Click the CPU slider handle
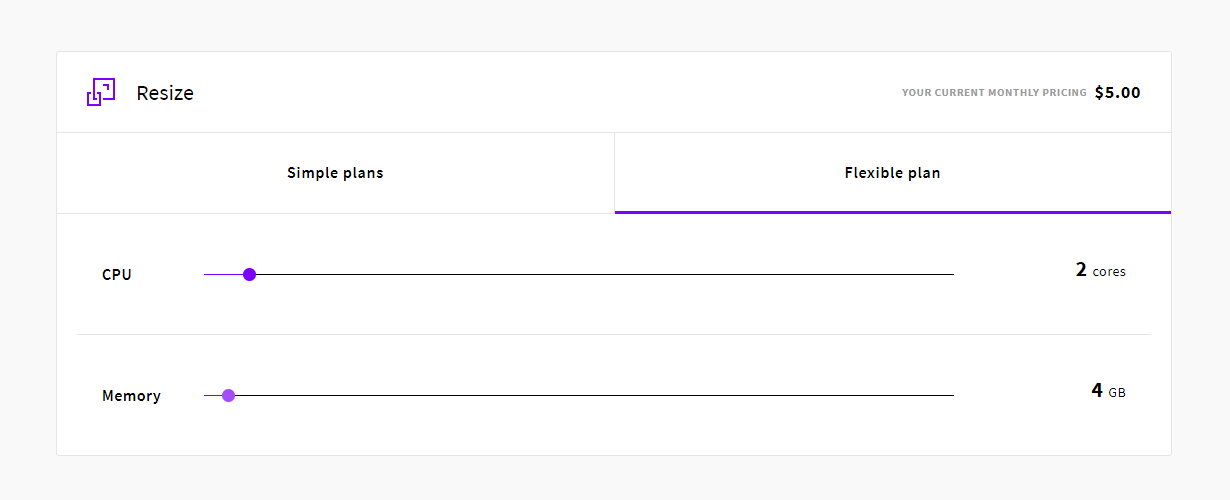The width and height of the screenshot is (1230, 500). 250,274
